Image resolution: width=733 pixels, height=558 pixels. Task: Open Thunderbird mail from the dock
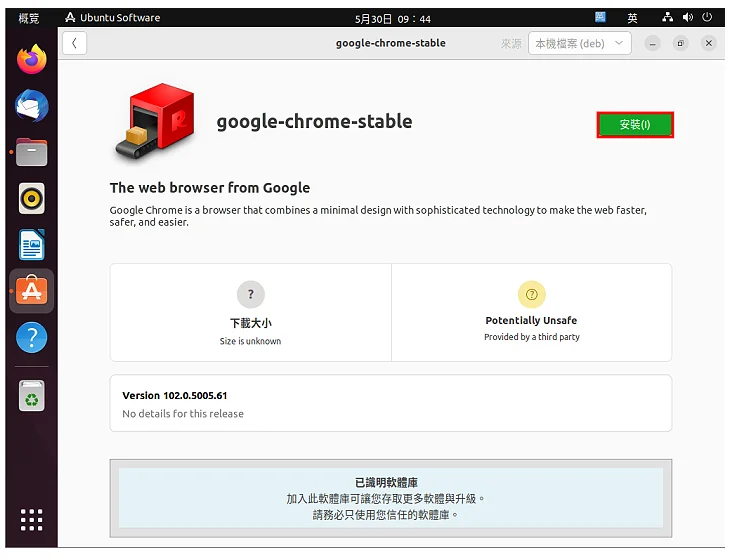[32, 106]
